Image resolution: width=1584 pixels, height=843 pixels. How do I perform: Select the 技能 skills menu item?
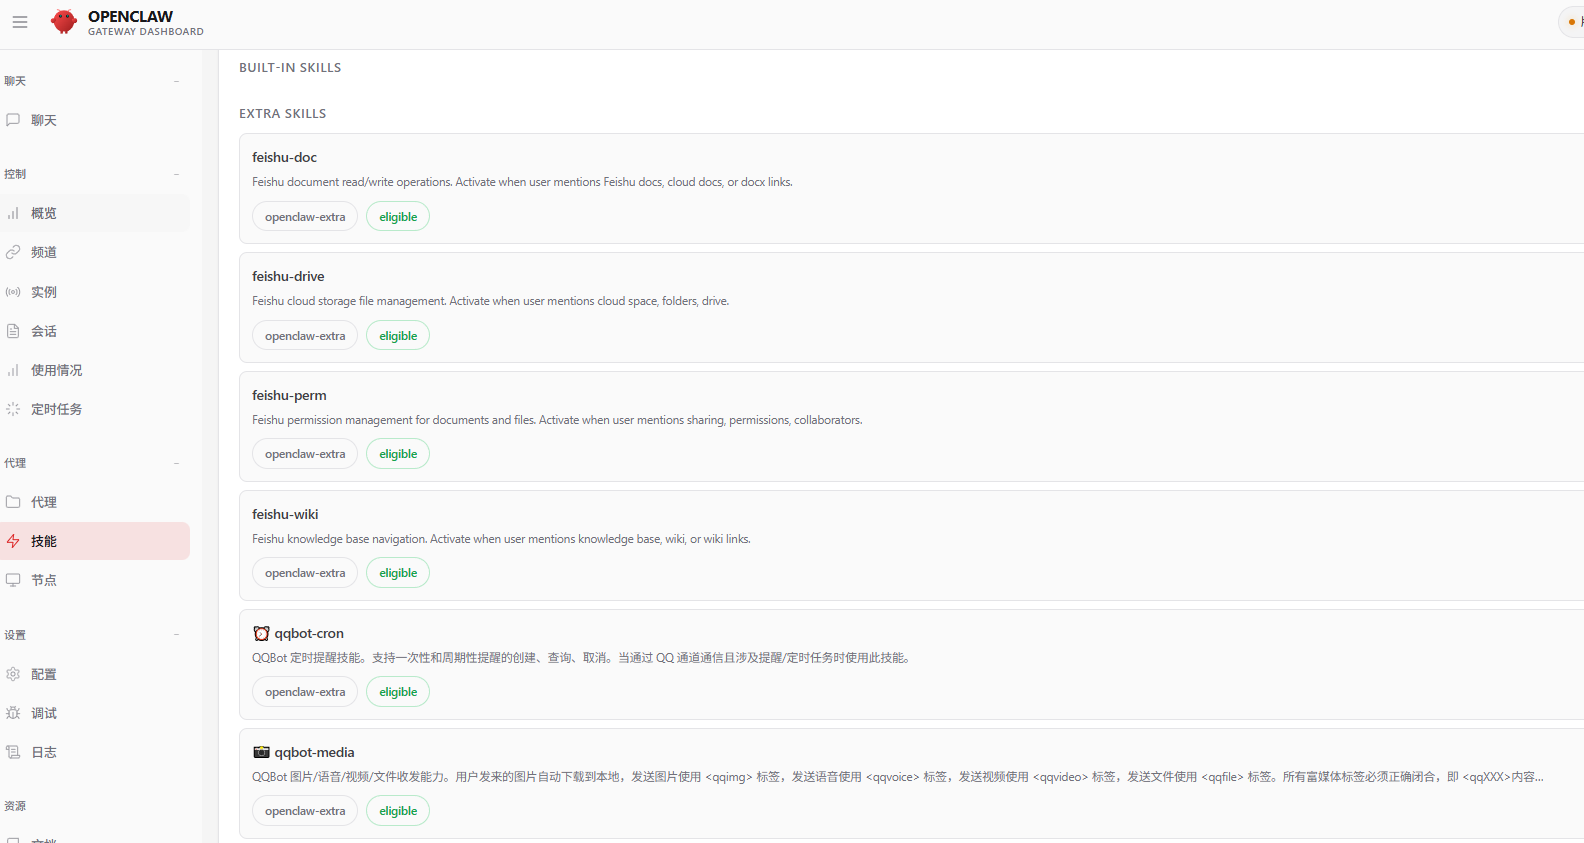95,541
